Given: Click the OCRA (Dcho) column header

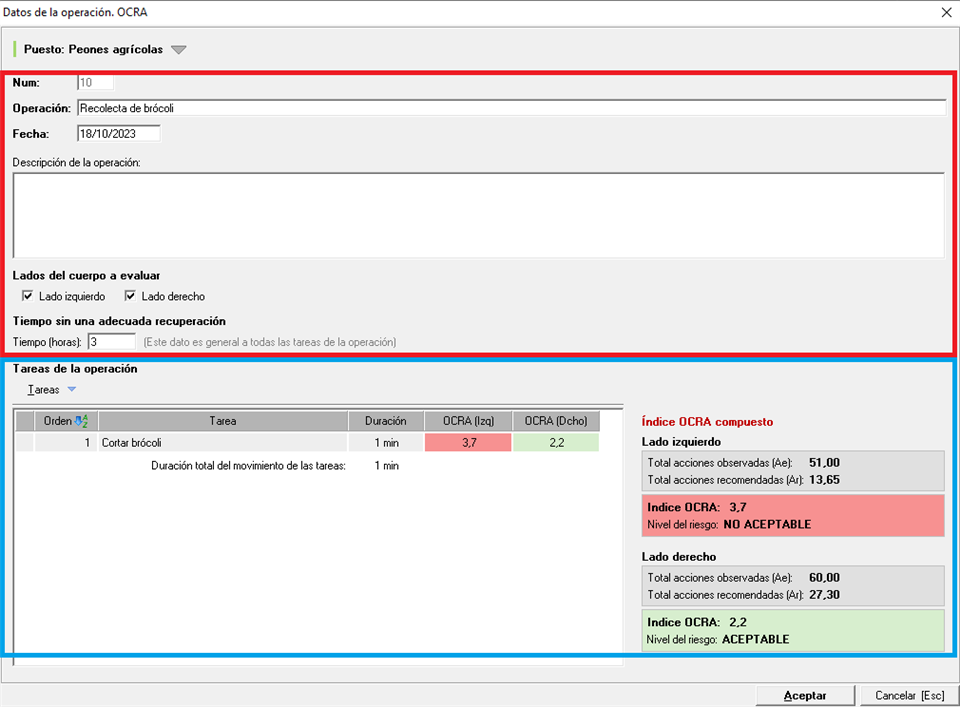Looking at the screenshot, I should [x=556, y=421].
